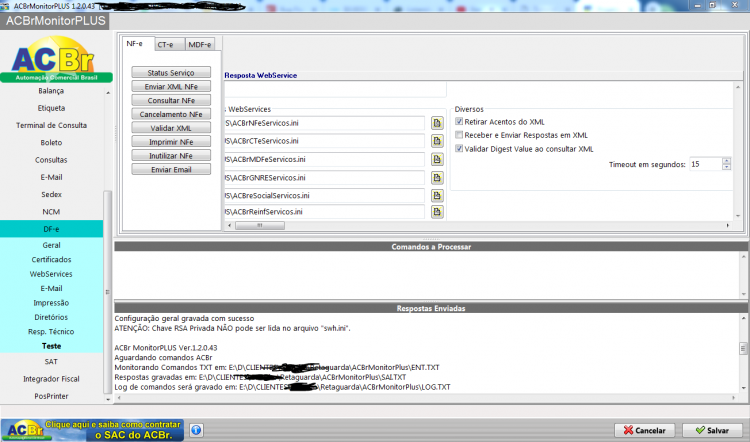This screenshot has height=442, width=750.
Task: Click the ACBrReinfServicos.ini path field
Action: (324, 212)
